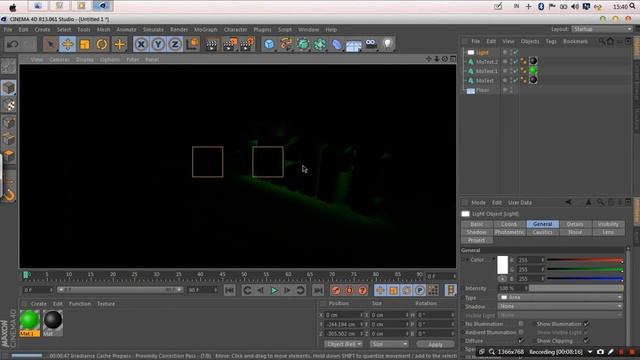Add a Camera object

(371, 43)
